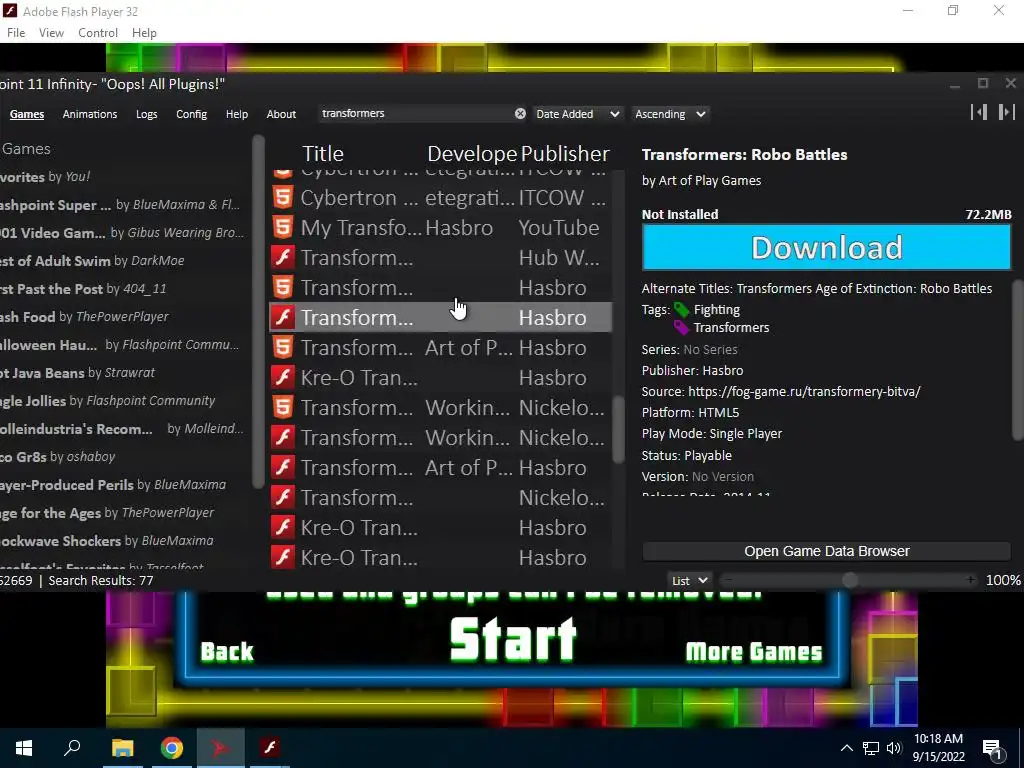Viewport: 1024px width, 768px height.
Task: Sort by the Developer column header
Action: 472,153
